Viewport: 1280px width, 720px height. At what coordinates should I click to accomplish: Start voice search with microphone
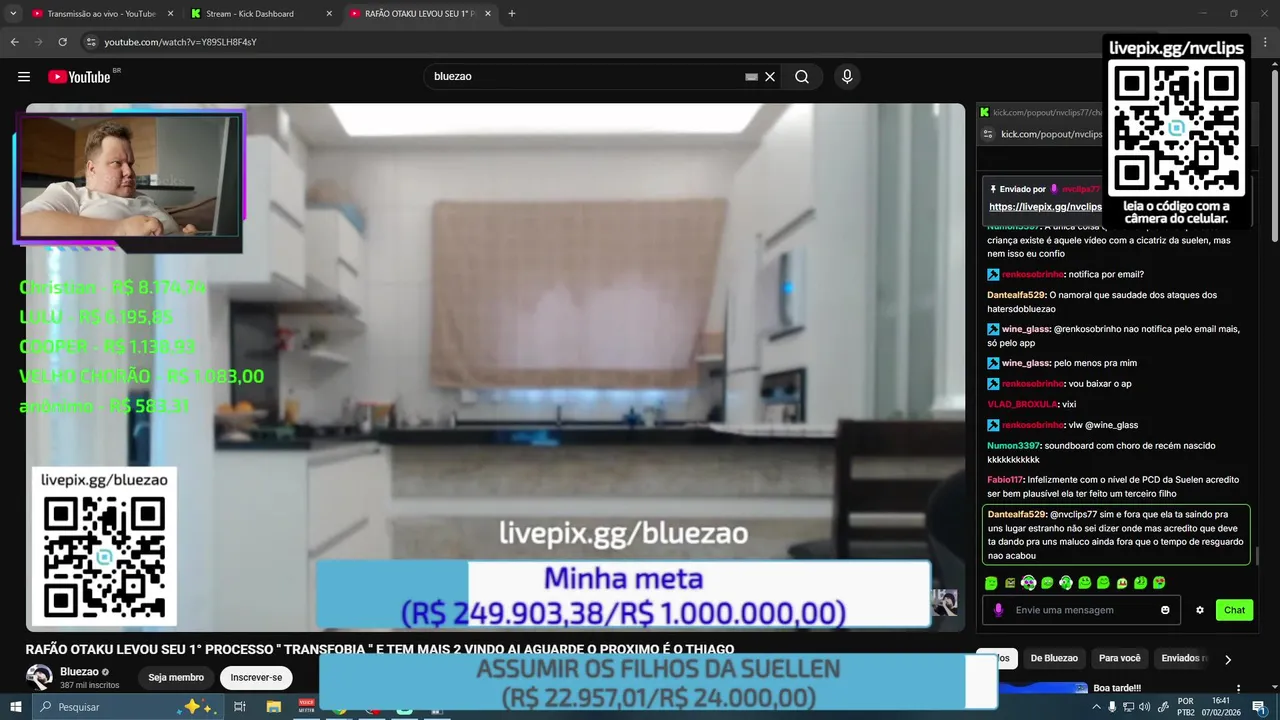pos(847,77)
